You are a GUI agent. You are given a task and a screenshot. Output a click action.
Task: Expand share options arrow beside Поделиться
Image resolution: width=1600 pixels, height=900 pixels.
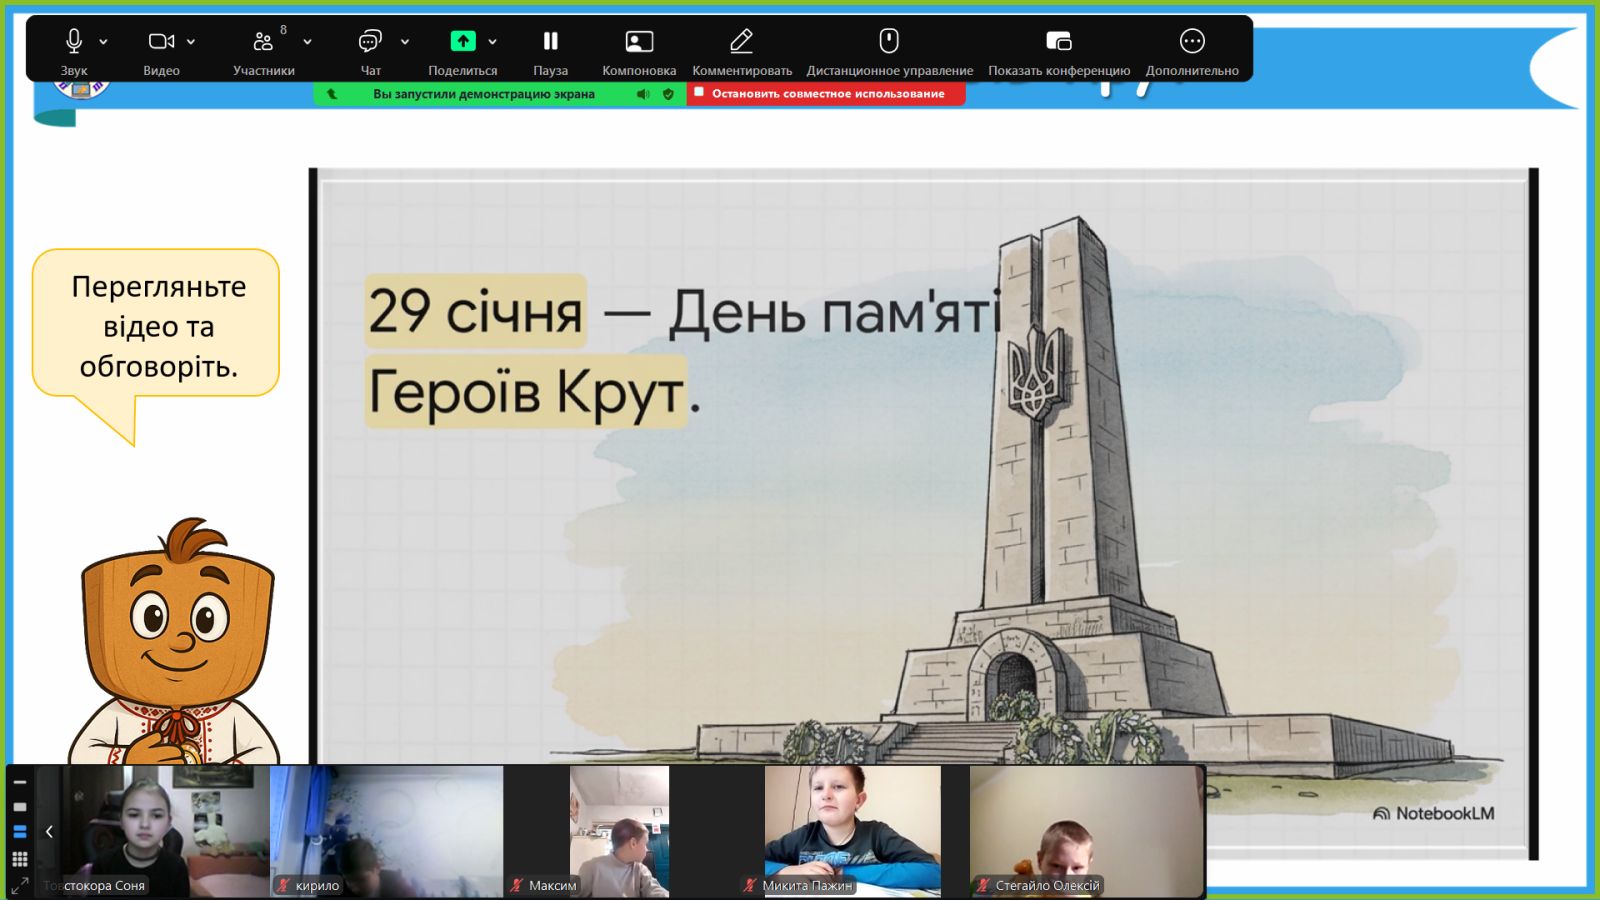493,42
